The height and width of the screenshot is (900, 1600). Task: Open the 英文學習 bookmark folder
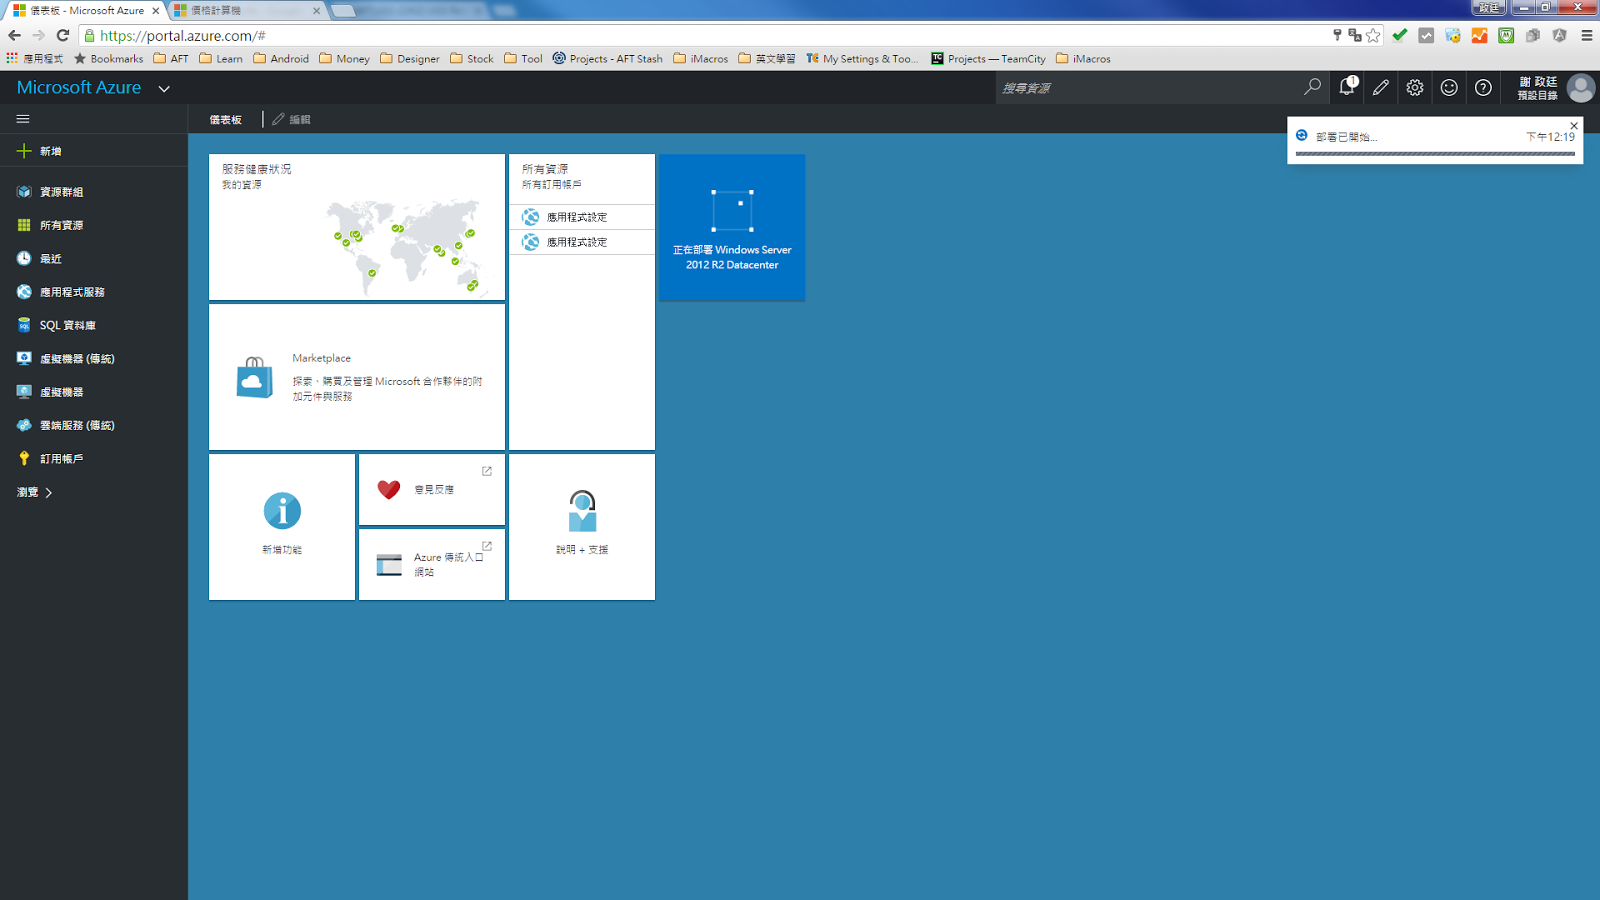[767, 59]
